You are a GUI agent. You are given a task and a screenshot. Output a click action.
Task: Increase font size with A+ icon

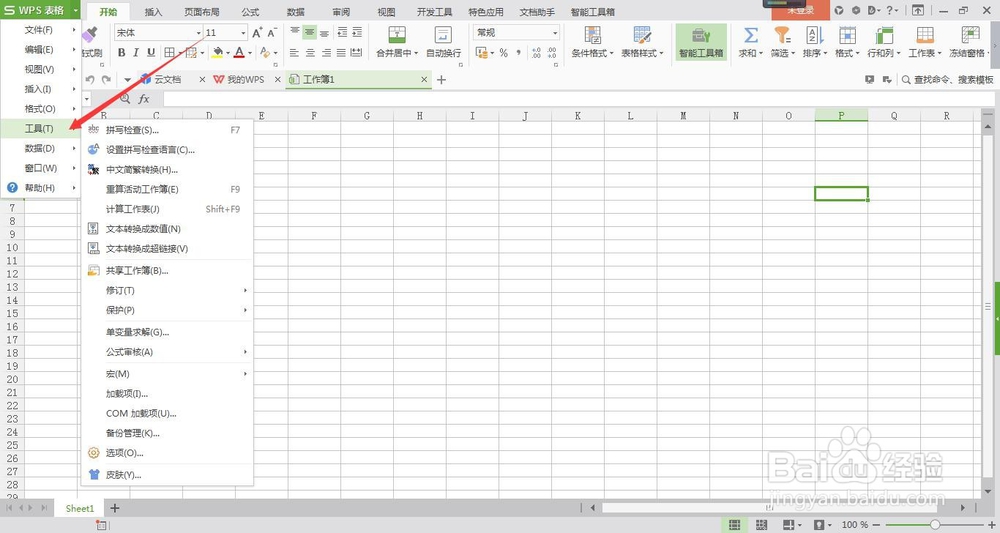257,33
